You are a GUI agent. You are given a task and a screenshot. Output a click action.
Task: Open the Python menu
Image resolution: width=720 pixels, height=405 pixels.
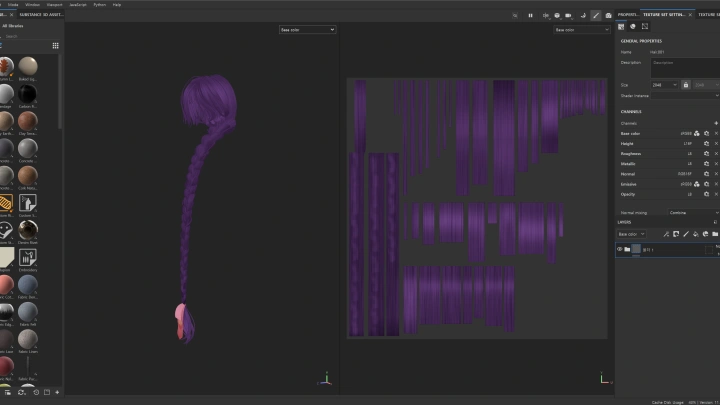99,5
